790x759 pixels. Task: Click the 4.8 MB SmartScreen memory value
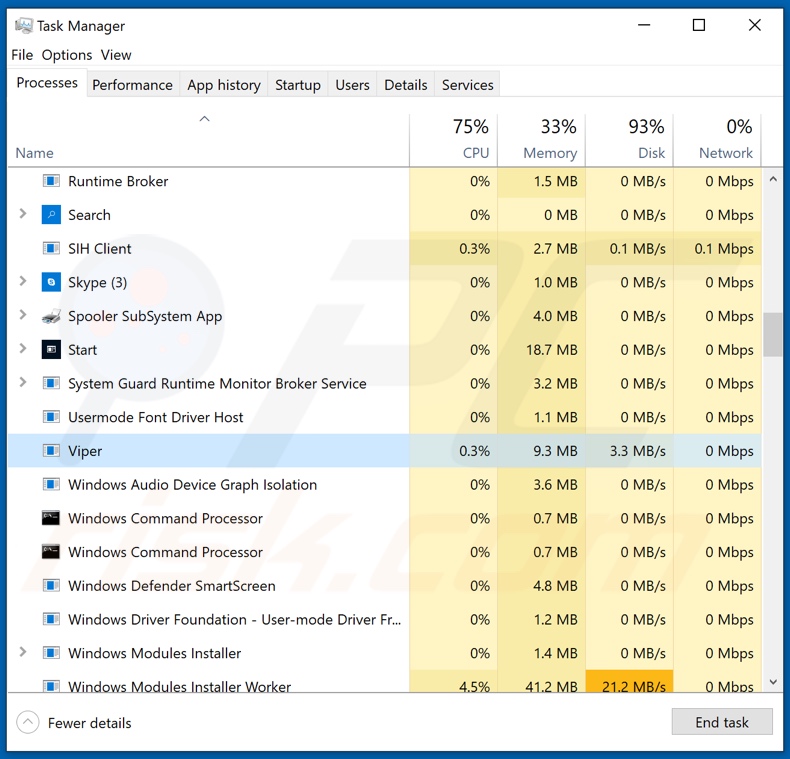point(555,586)
